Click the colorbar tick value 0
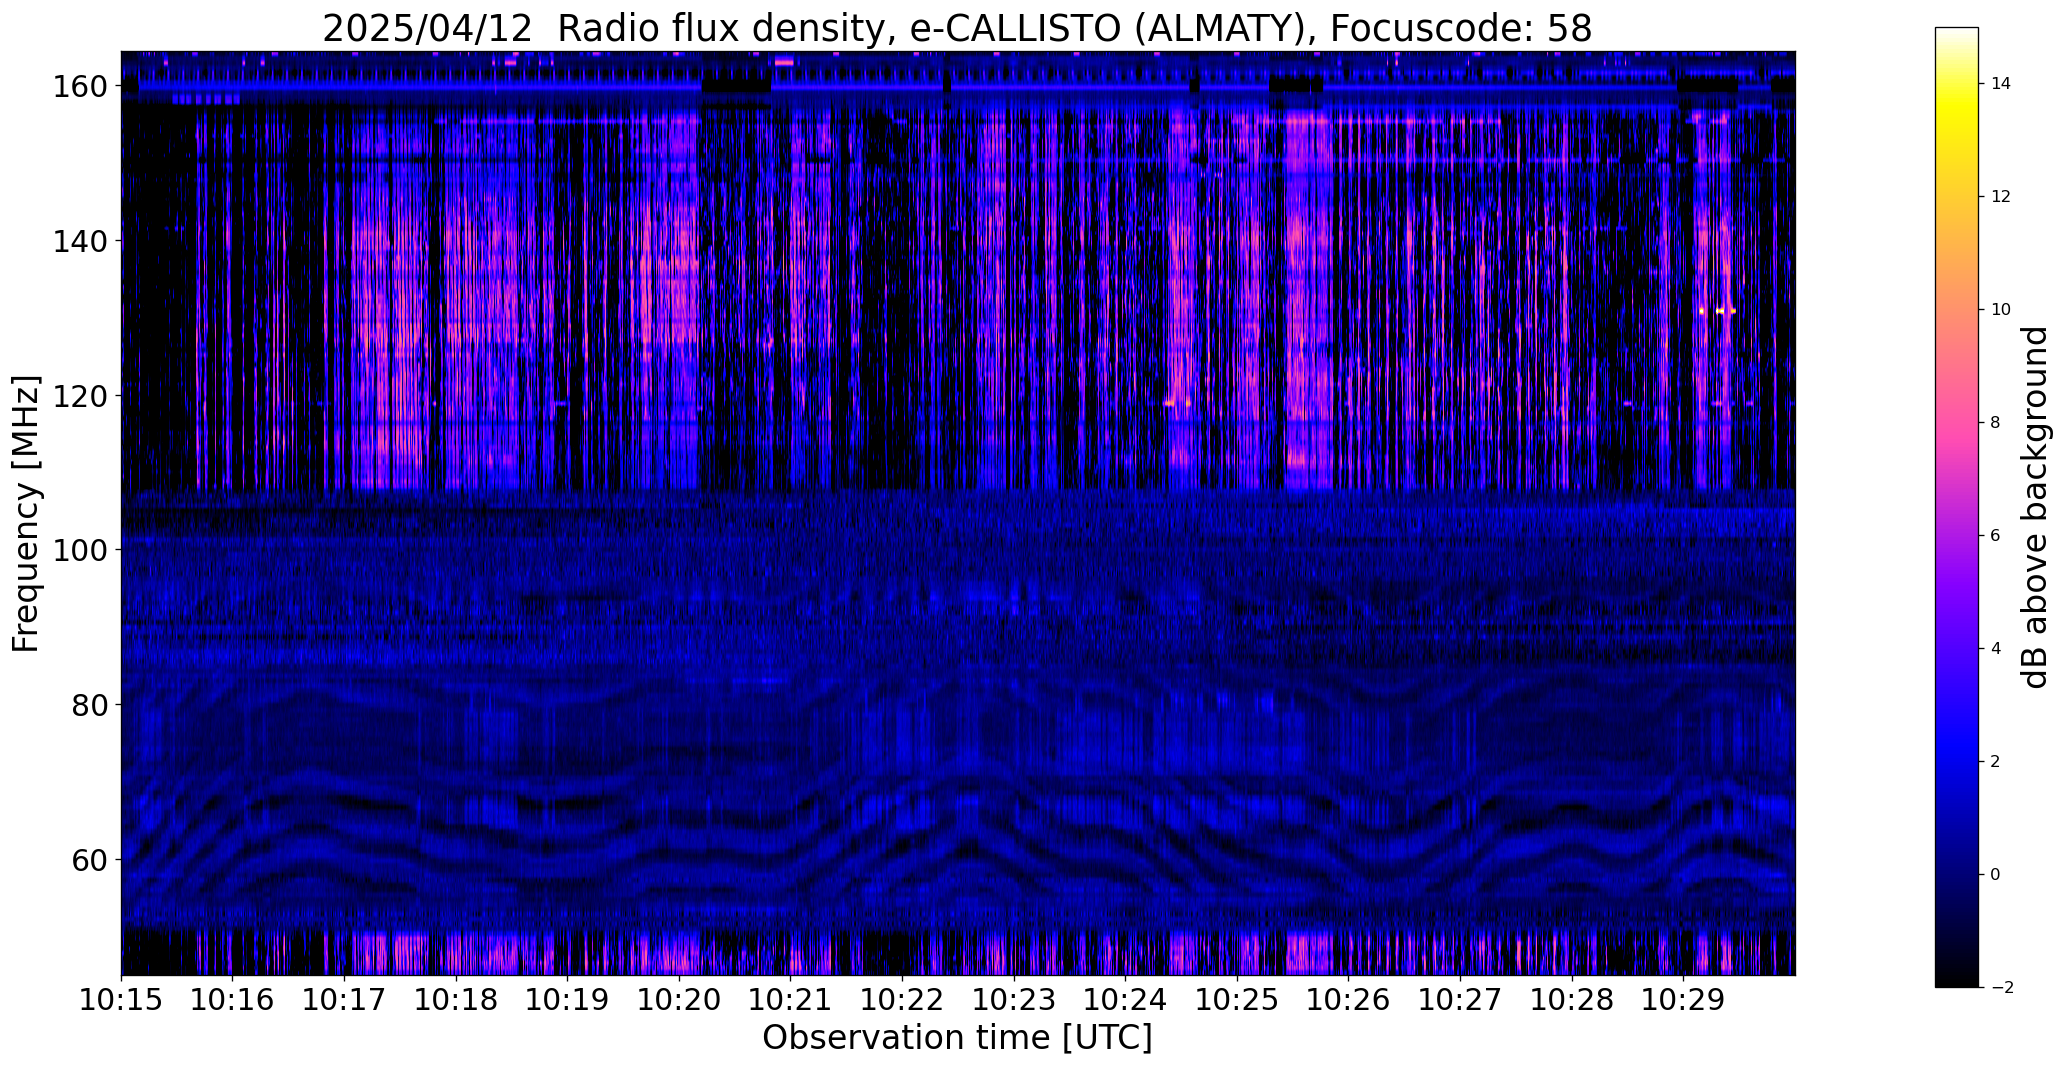The width and height of the screenshot is (2066, 1067). tap(1995, 875)
